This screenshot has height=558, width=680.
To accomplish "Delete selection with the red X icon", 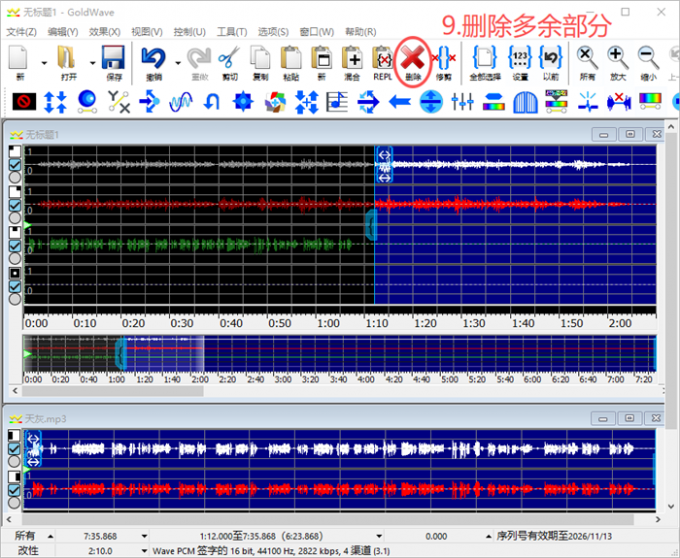I will [412, 58].
